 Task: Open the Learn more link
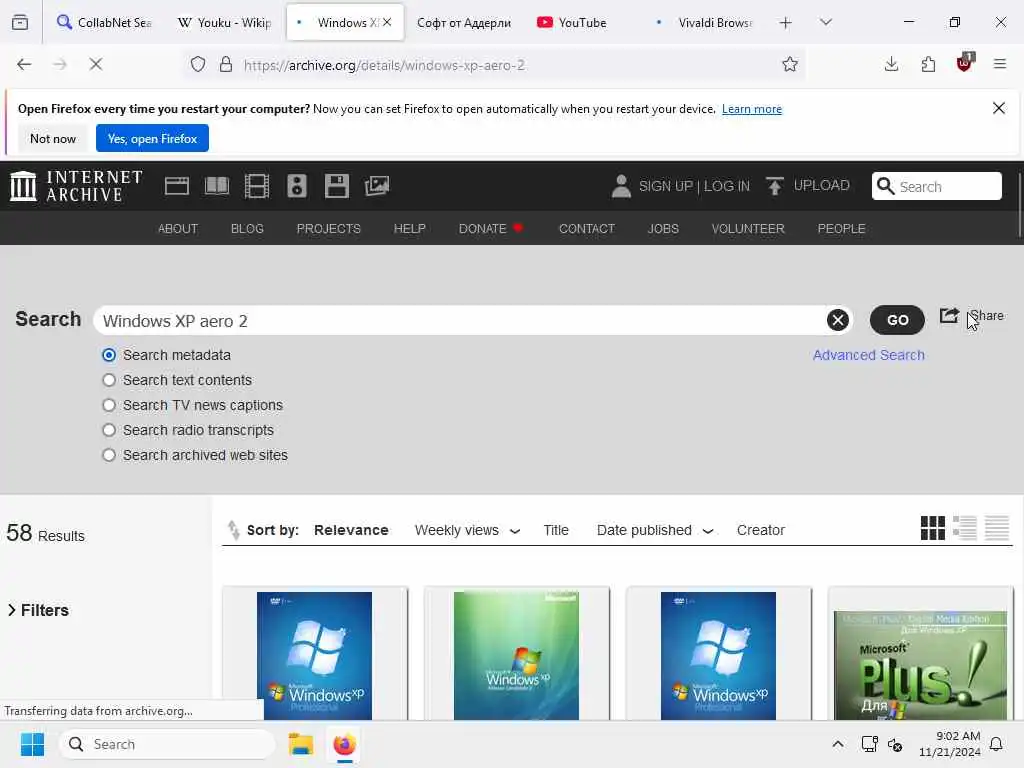click(x=752, y=109)
